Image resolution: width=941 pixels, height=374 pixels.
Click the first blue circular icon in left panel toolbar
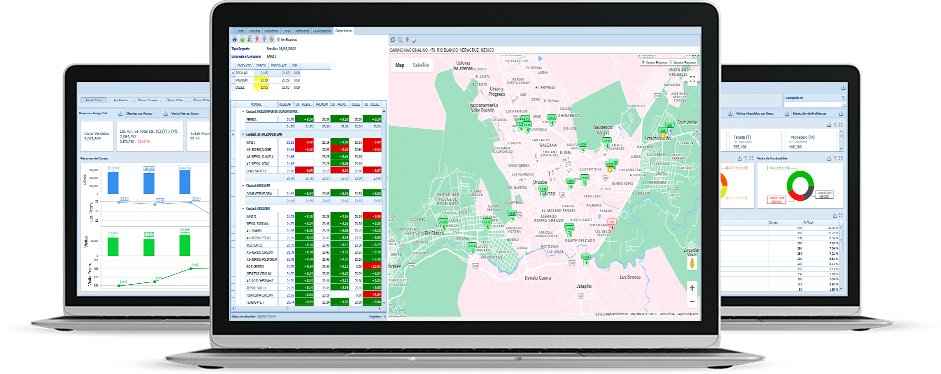pyautogui.click(x=235, y=39)
